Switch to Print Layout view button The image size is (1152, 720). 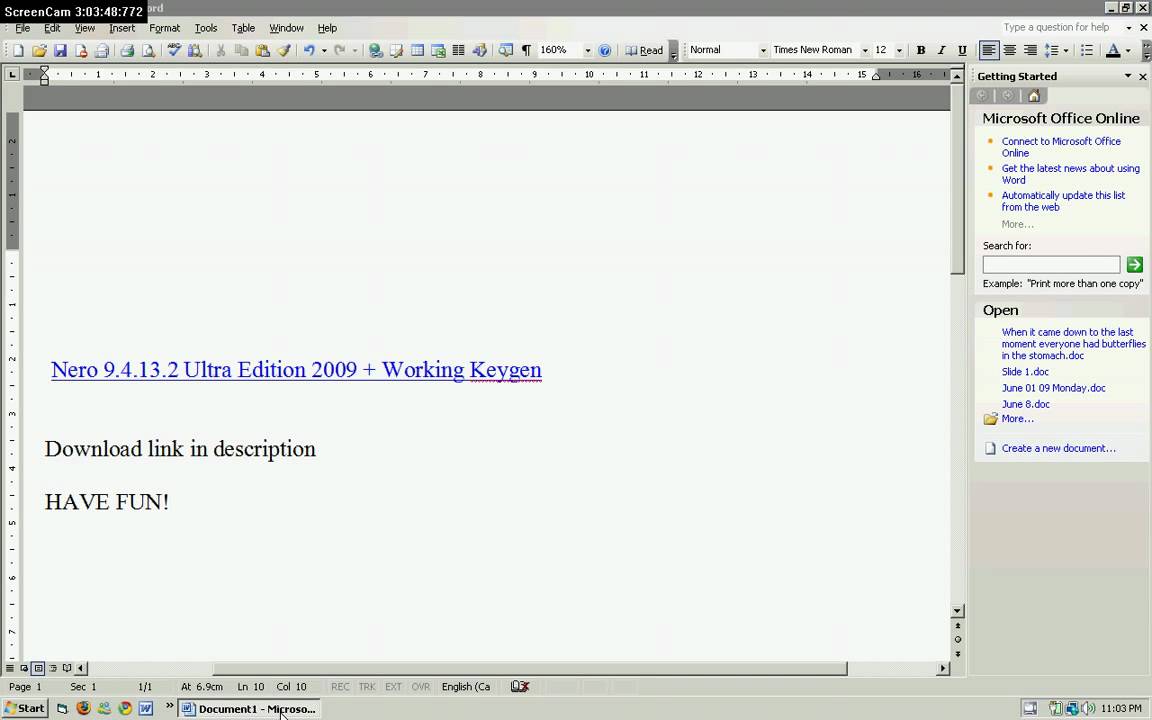[x=38, y=668]
